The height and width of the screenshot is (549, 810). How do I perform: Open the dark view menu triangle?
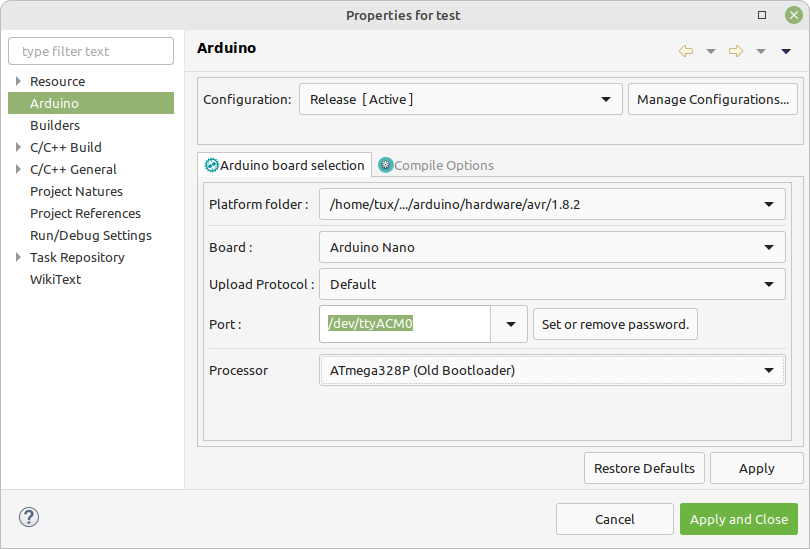click(x=786, y=51)
